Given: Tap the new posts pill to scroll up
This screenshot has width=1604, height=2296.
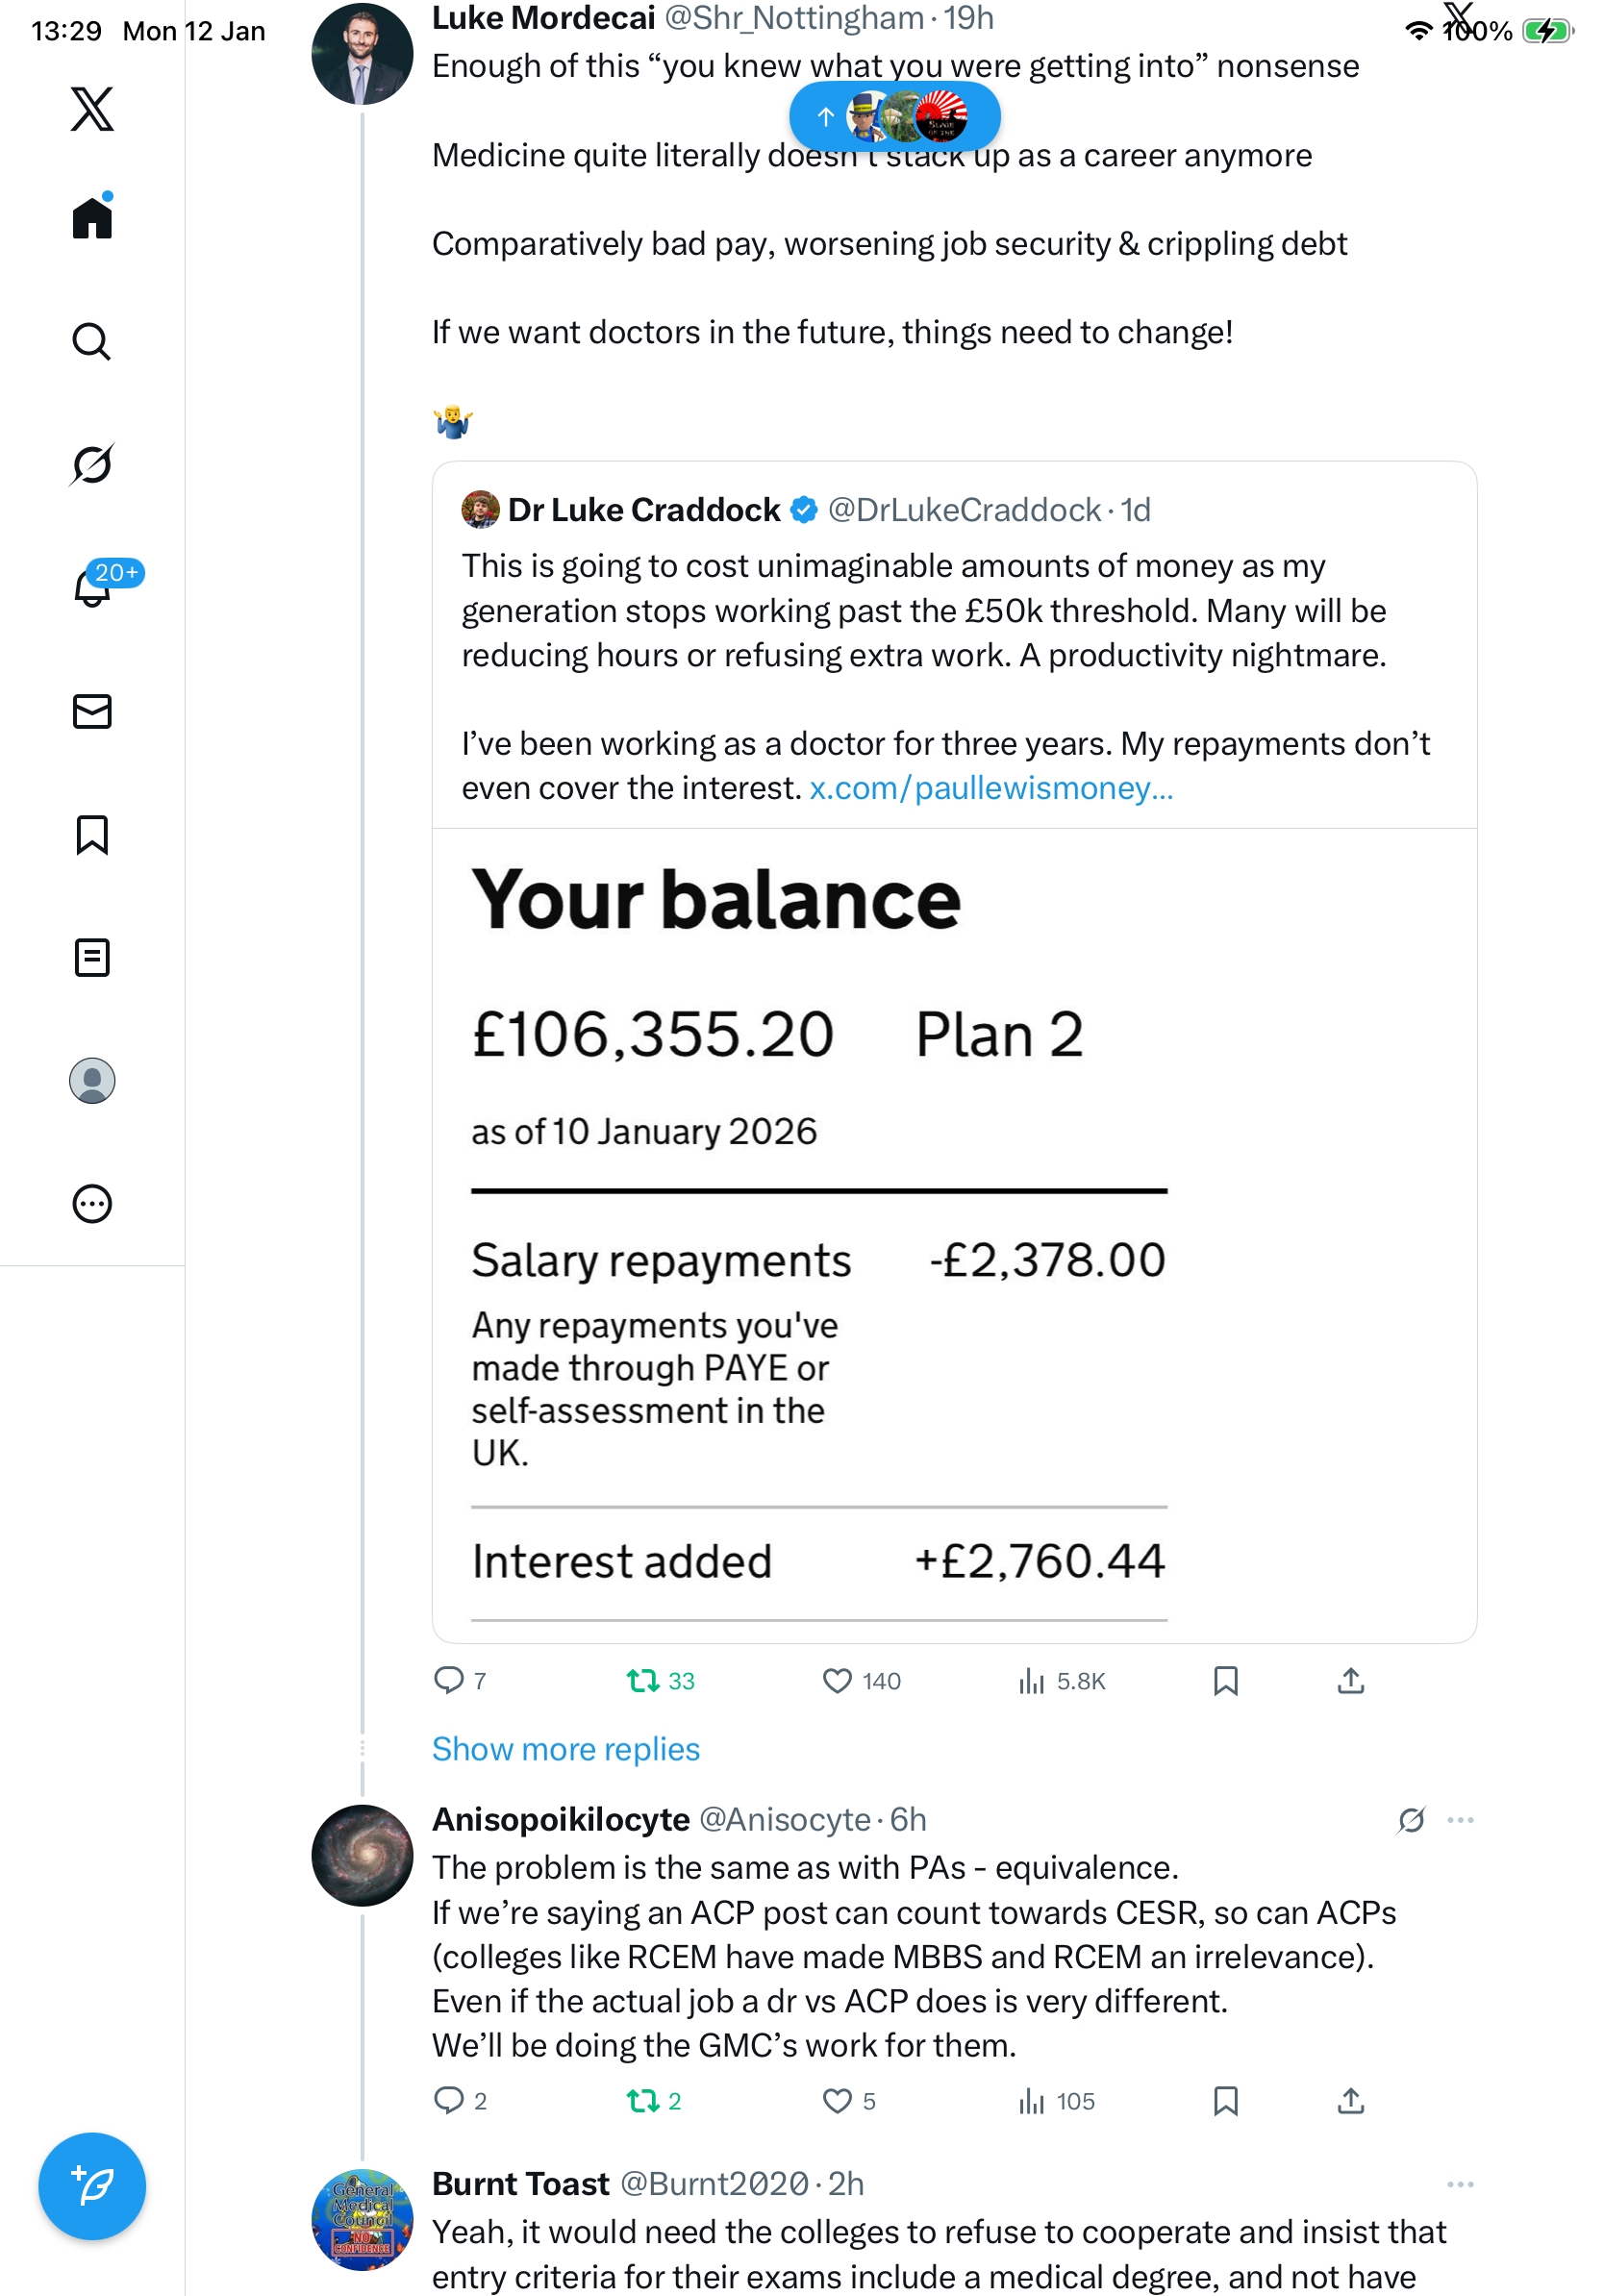Looking at the screenshot, I should (895, 117).
